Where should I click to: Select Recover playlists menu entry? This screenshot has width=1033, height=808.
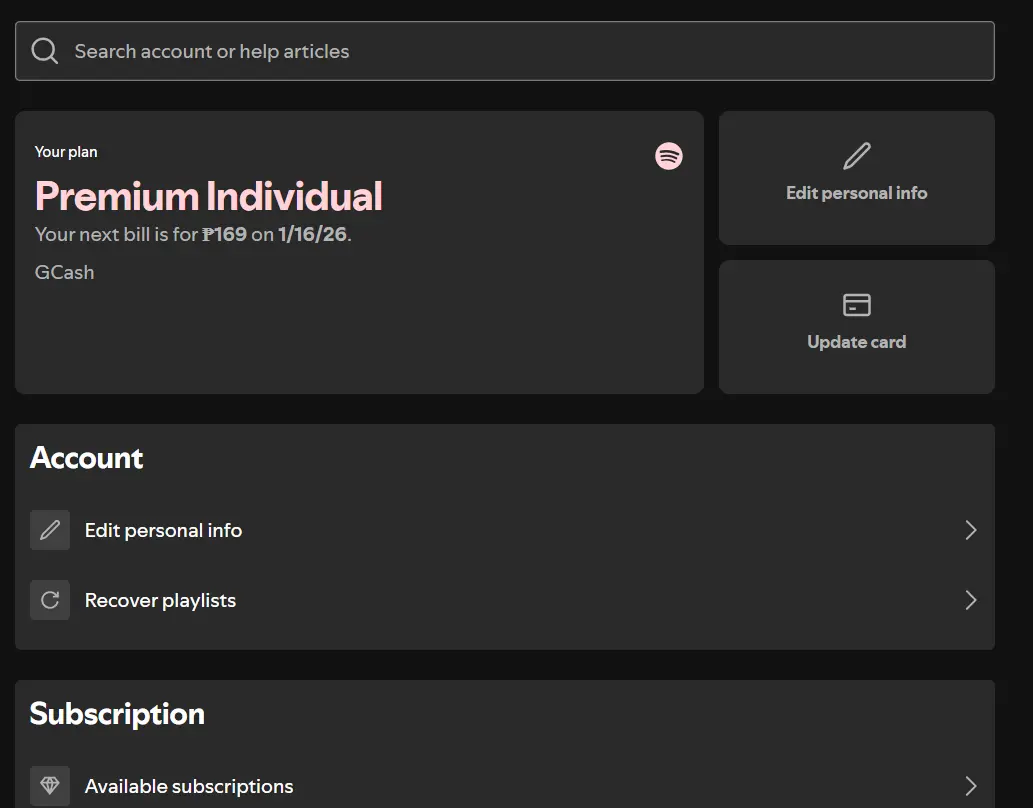coord(505,600)
